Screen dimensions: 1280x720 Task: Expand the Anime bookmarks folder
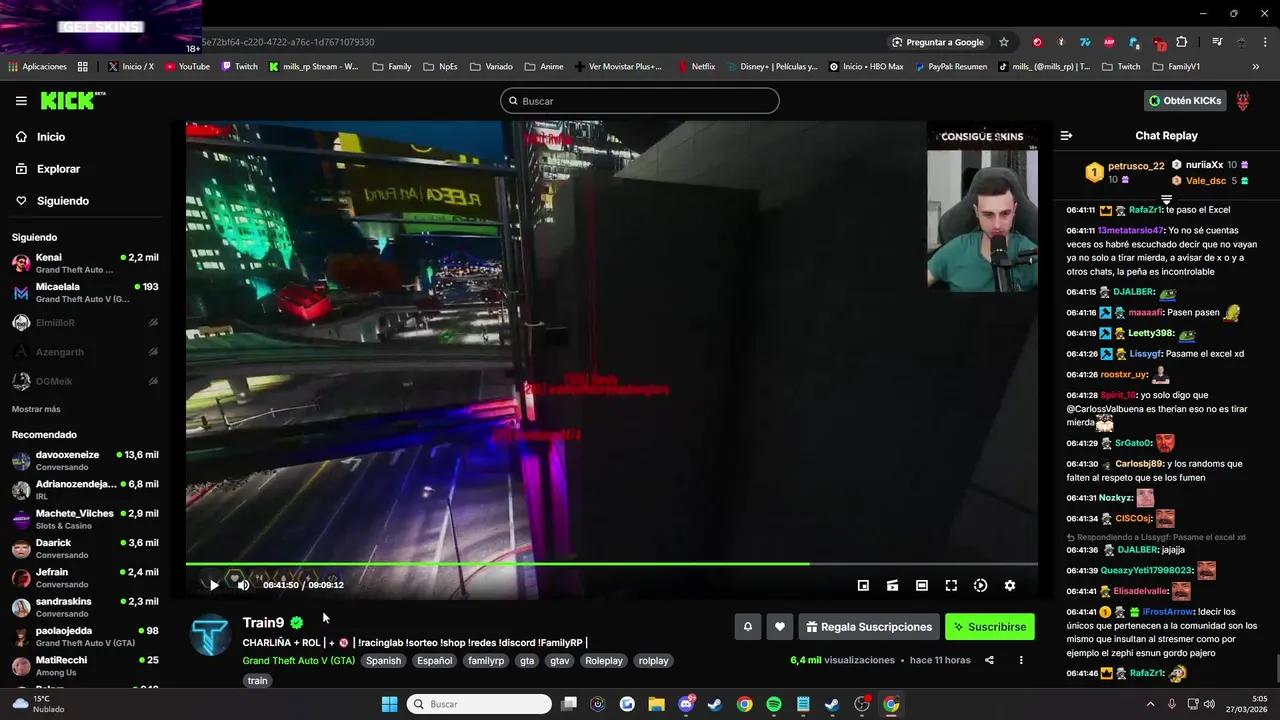[544, 67]
